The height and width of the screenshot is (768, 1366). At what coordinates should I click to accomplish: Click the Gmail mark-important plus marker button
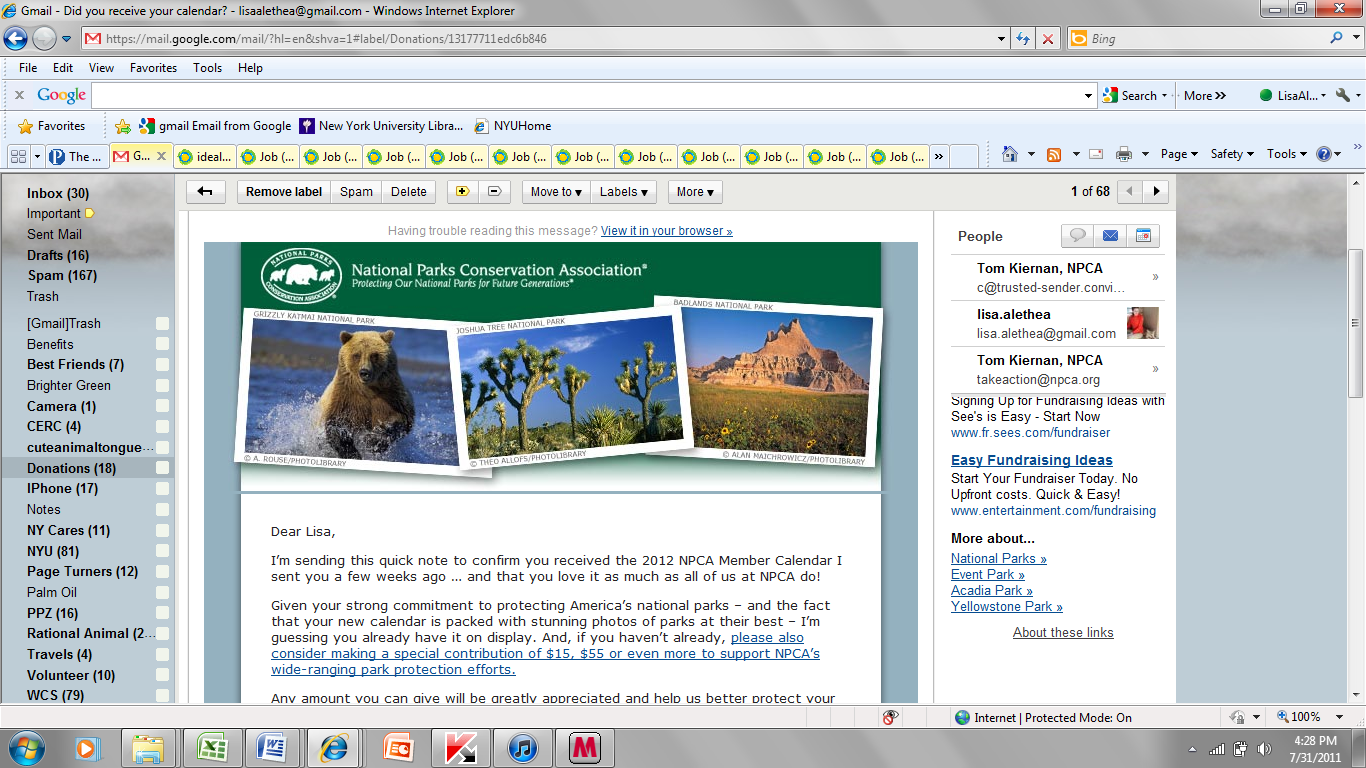click(462, 192)
